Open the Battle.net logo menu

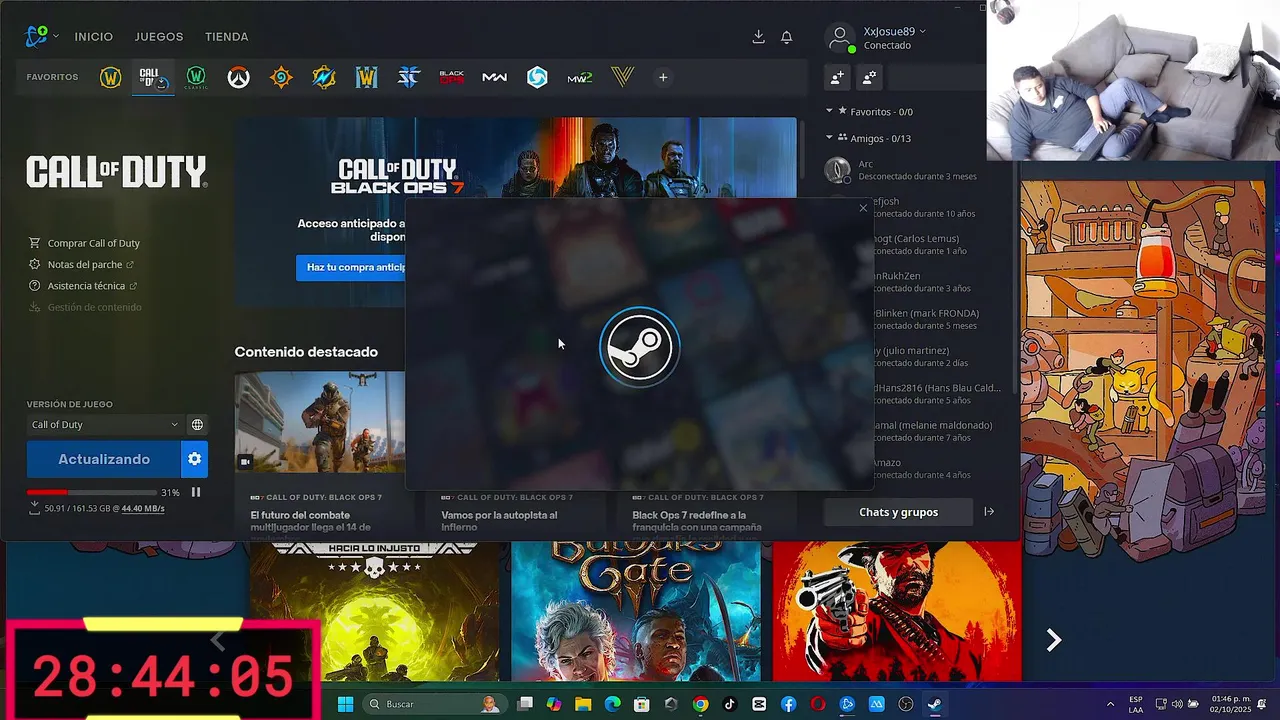tap(41, 36)
